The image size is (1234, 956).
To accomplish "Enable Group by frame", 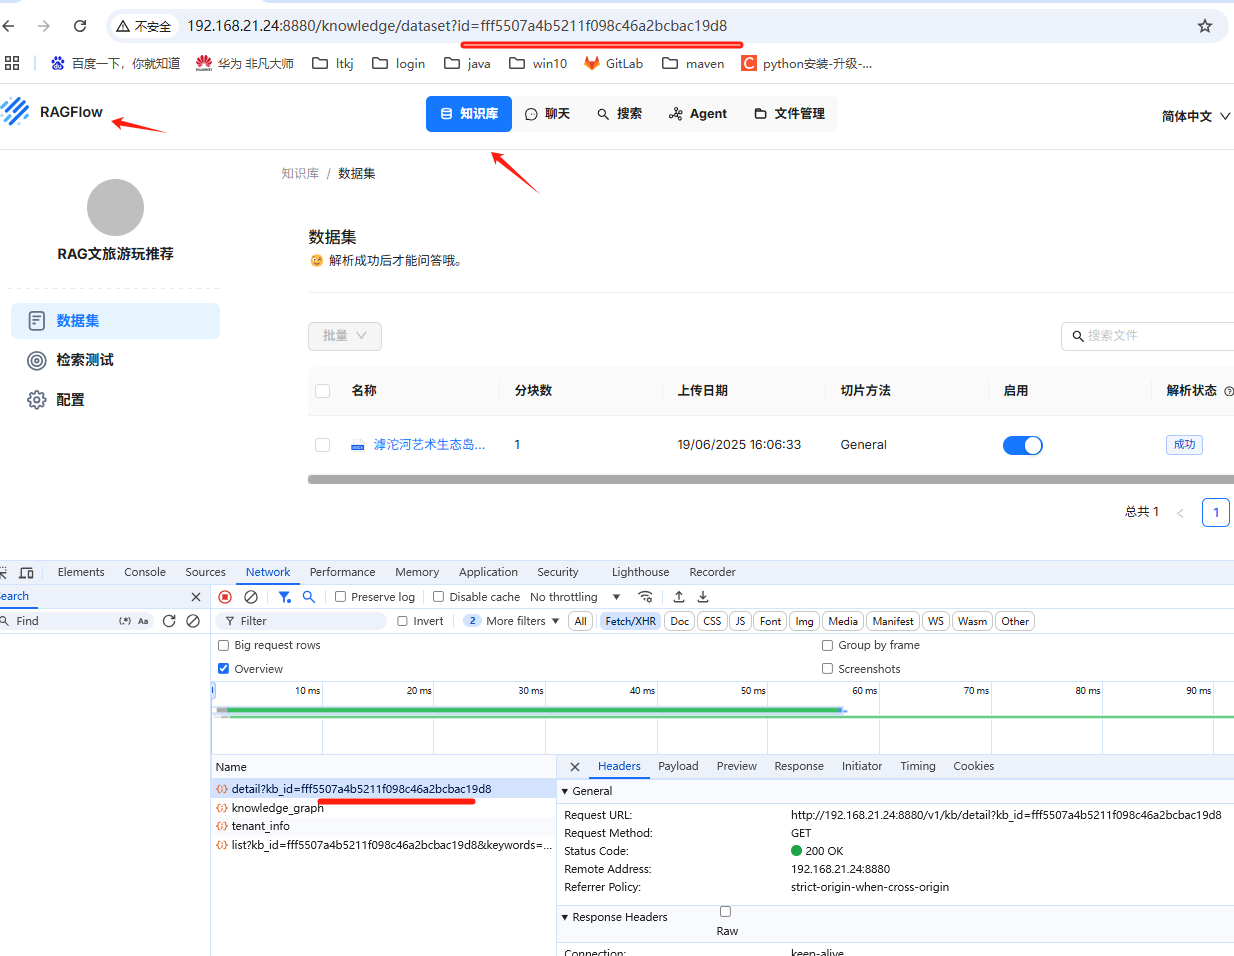I will click(x=827, y=645).
